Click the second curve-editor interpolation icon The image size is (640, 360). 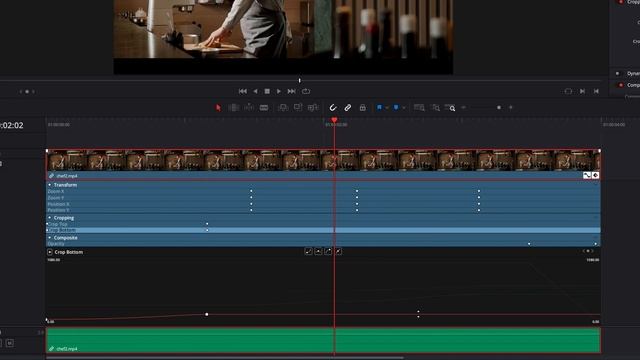point(318,251)
